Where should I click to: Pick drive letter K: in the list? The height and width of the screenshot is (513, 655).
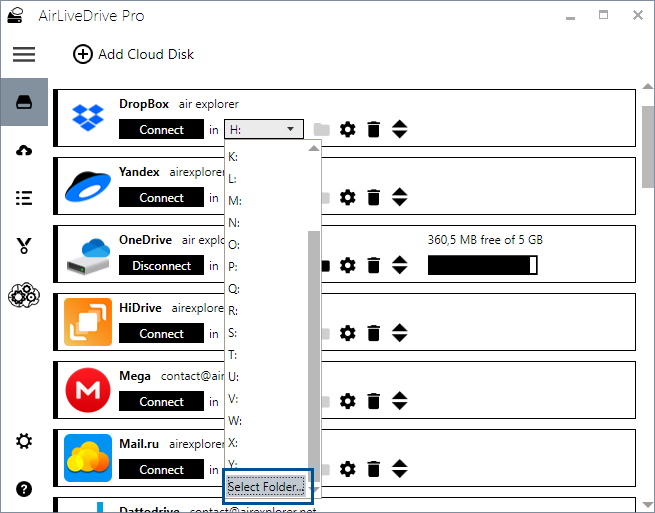[234, 157]
